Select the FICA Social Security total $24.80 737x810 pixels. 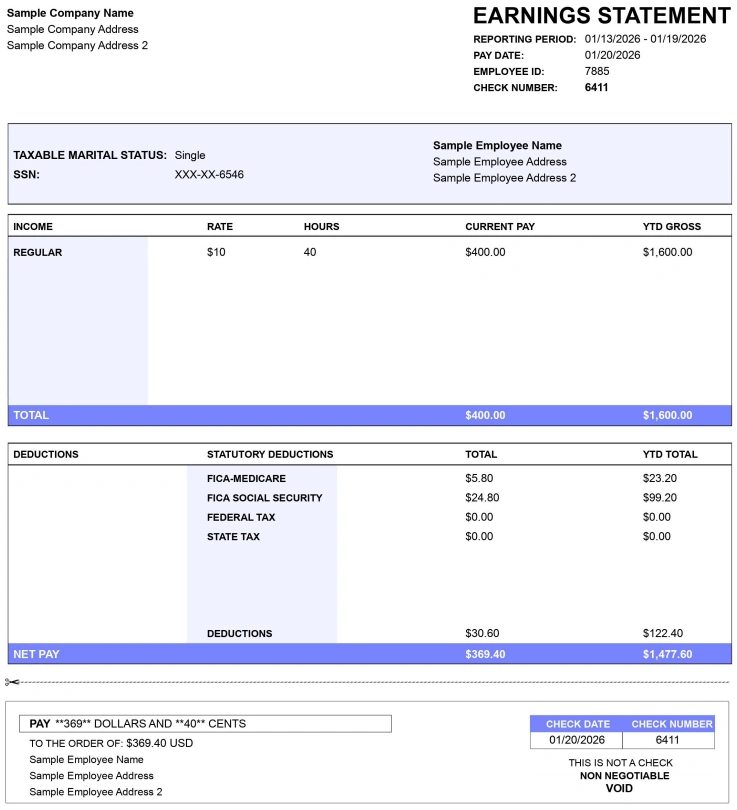(482, 497)
